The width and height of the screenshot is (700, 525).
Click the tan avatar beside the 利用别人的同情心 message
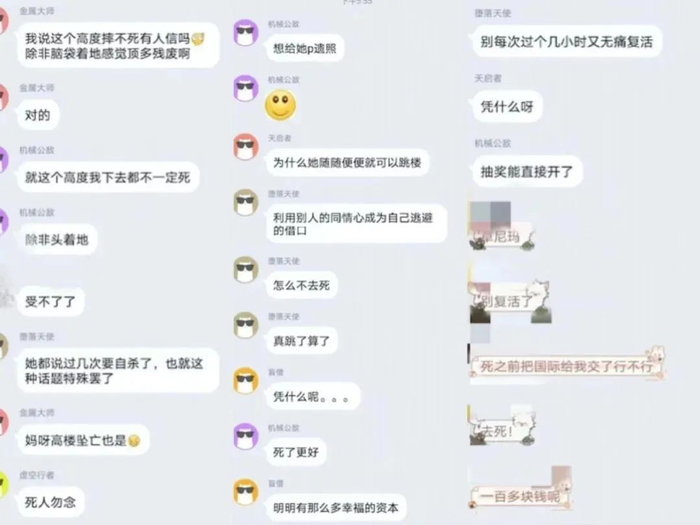point(246,202)
